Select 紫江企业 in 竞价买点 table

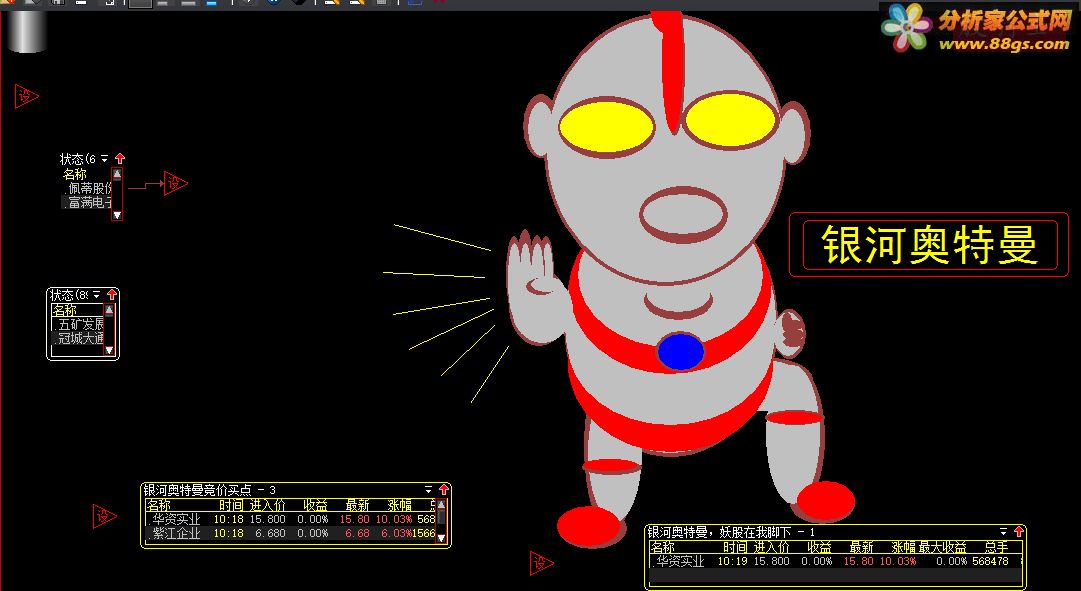pos(176,533)
